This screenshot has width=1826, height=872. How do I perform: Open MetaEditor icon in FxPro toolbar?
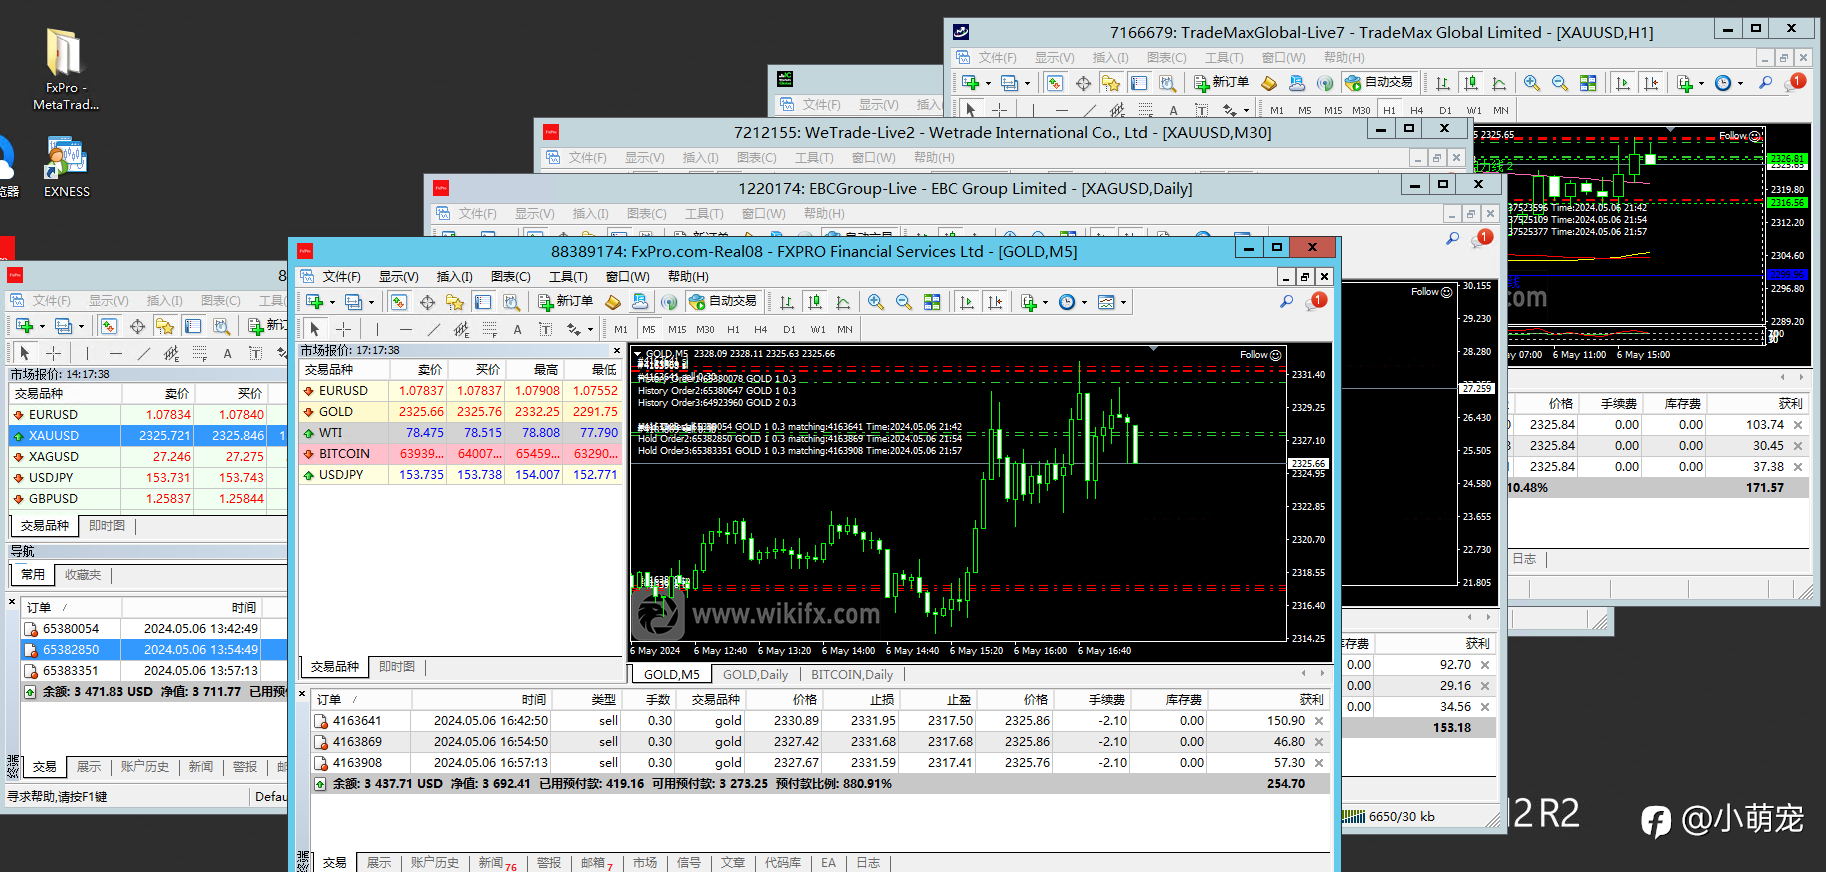pyautogui.click(x=613, y=302)
